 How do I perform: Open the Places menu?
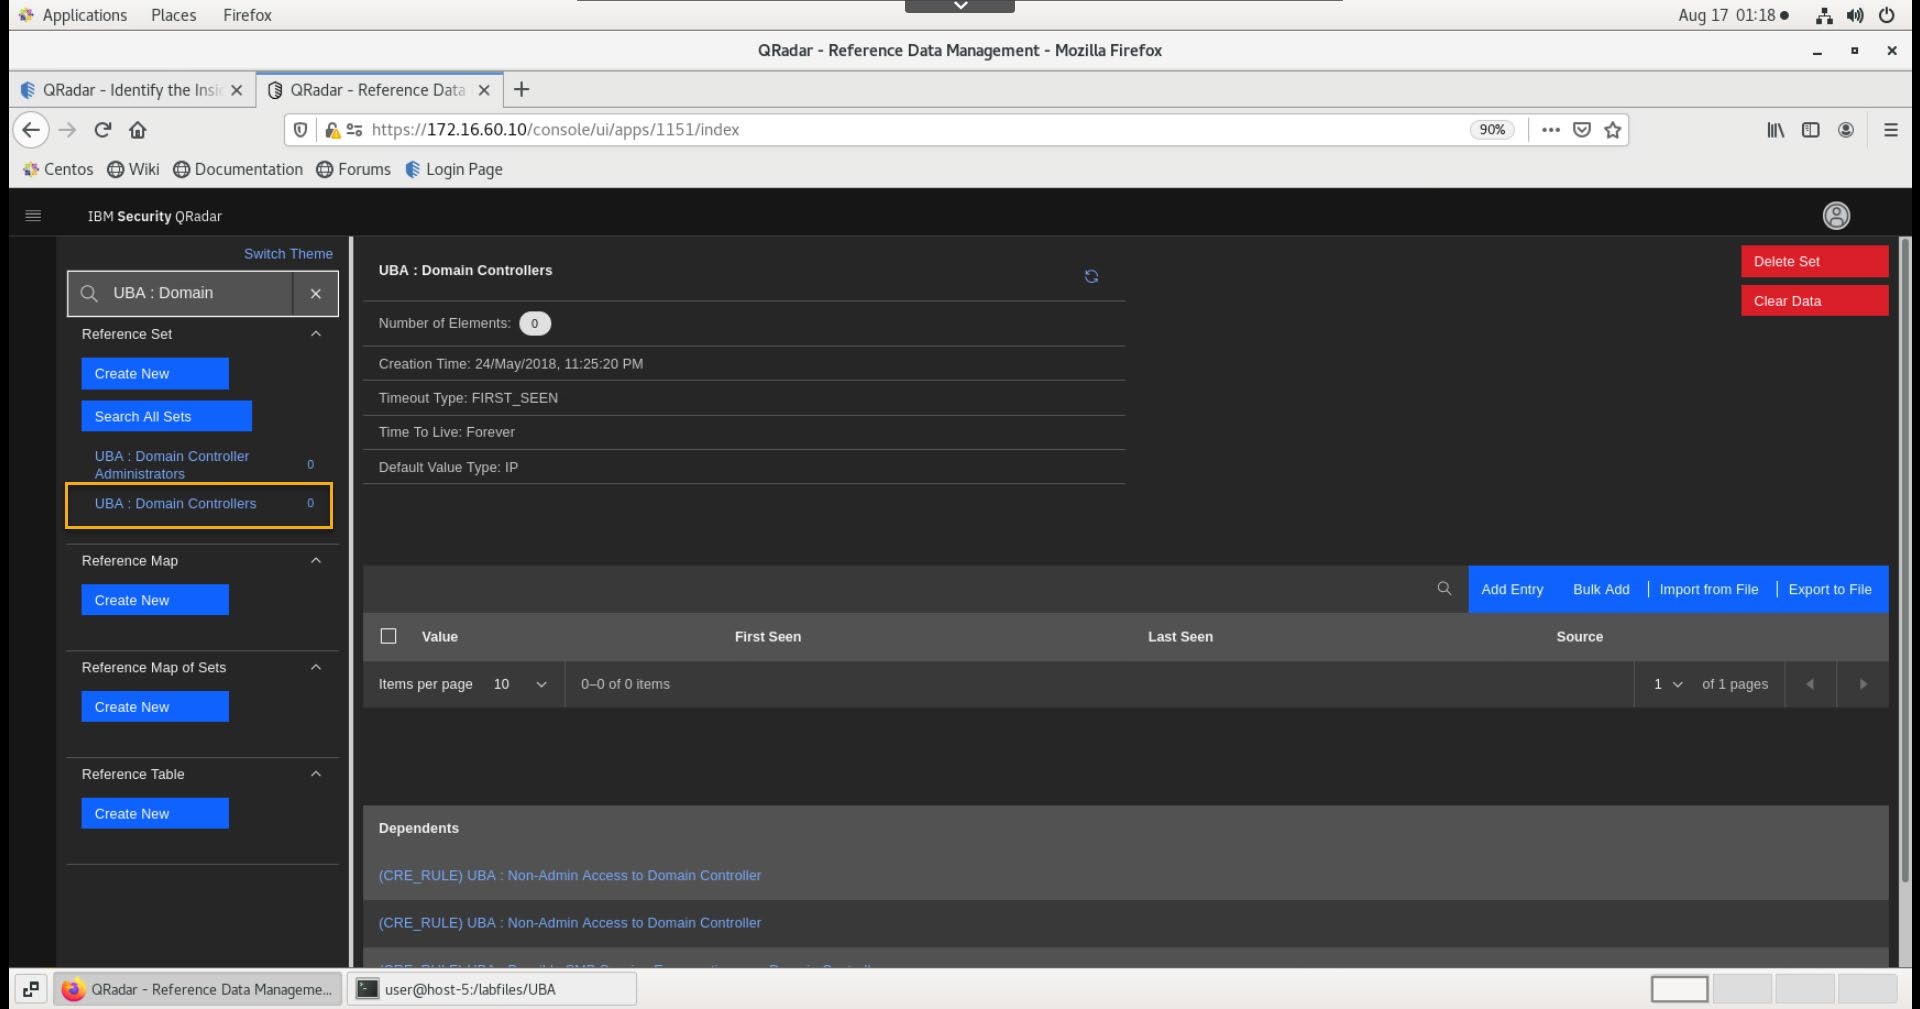[173, 15]
